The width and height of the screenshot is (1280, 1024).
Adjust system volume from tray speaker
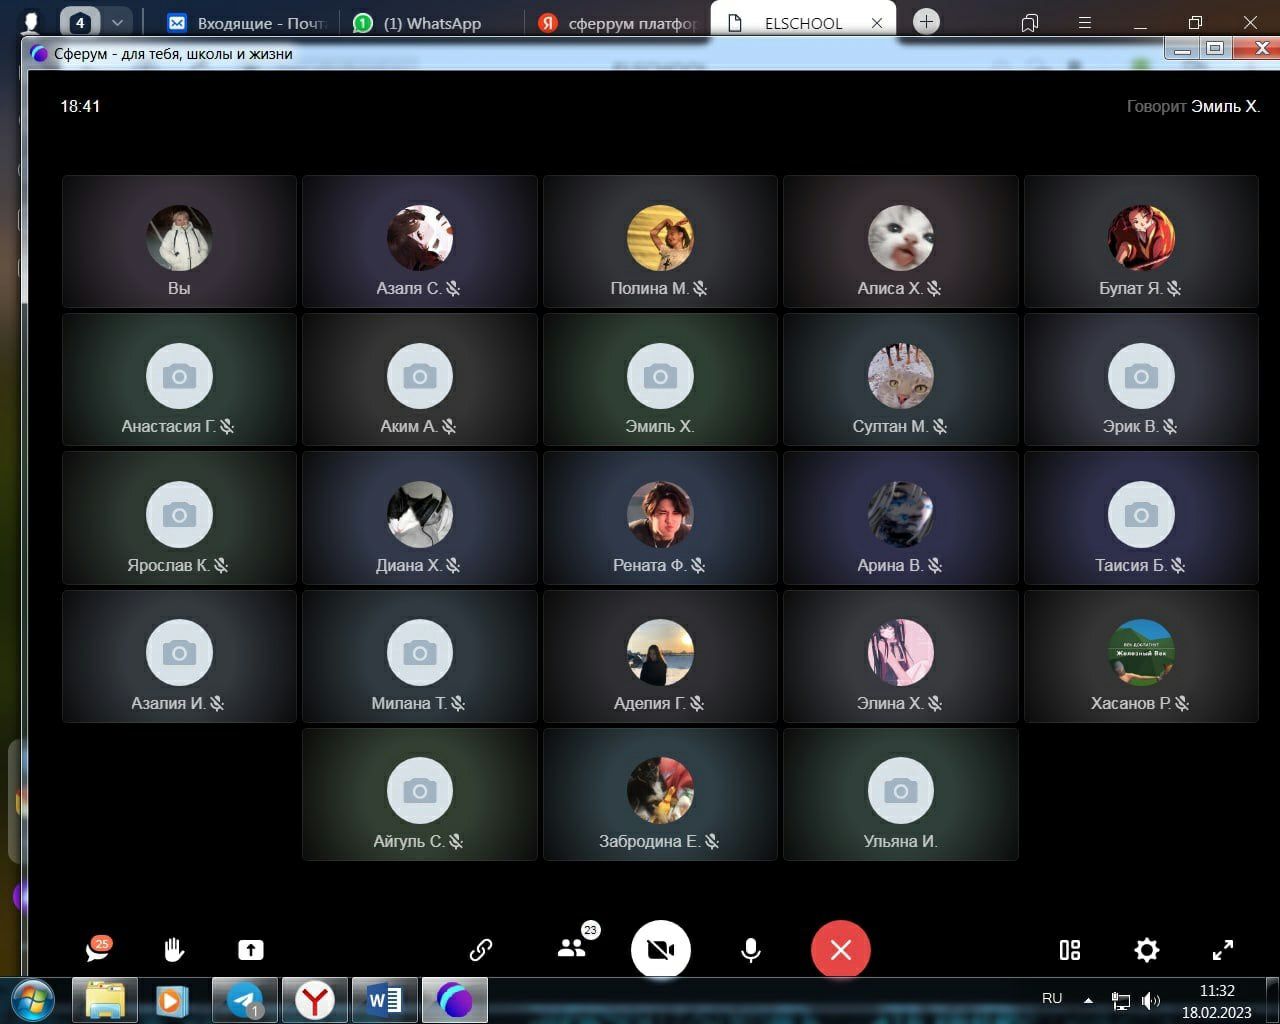click(1151, 1000)
